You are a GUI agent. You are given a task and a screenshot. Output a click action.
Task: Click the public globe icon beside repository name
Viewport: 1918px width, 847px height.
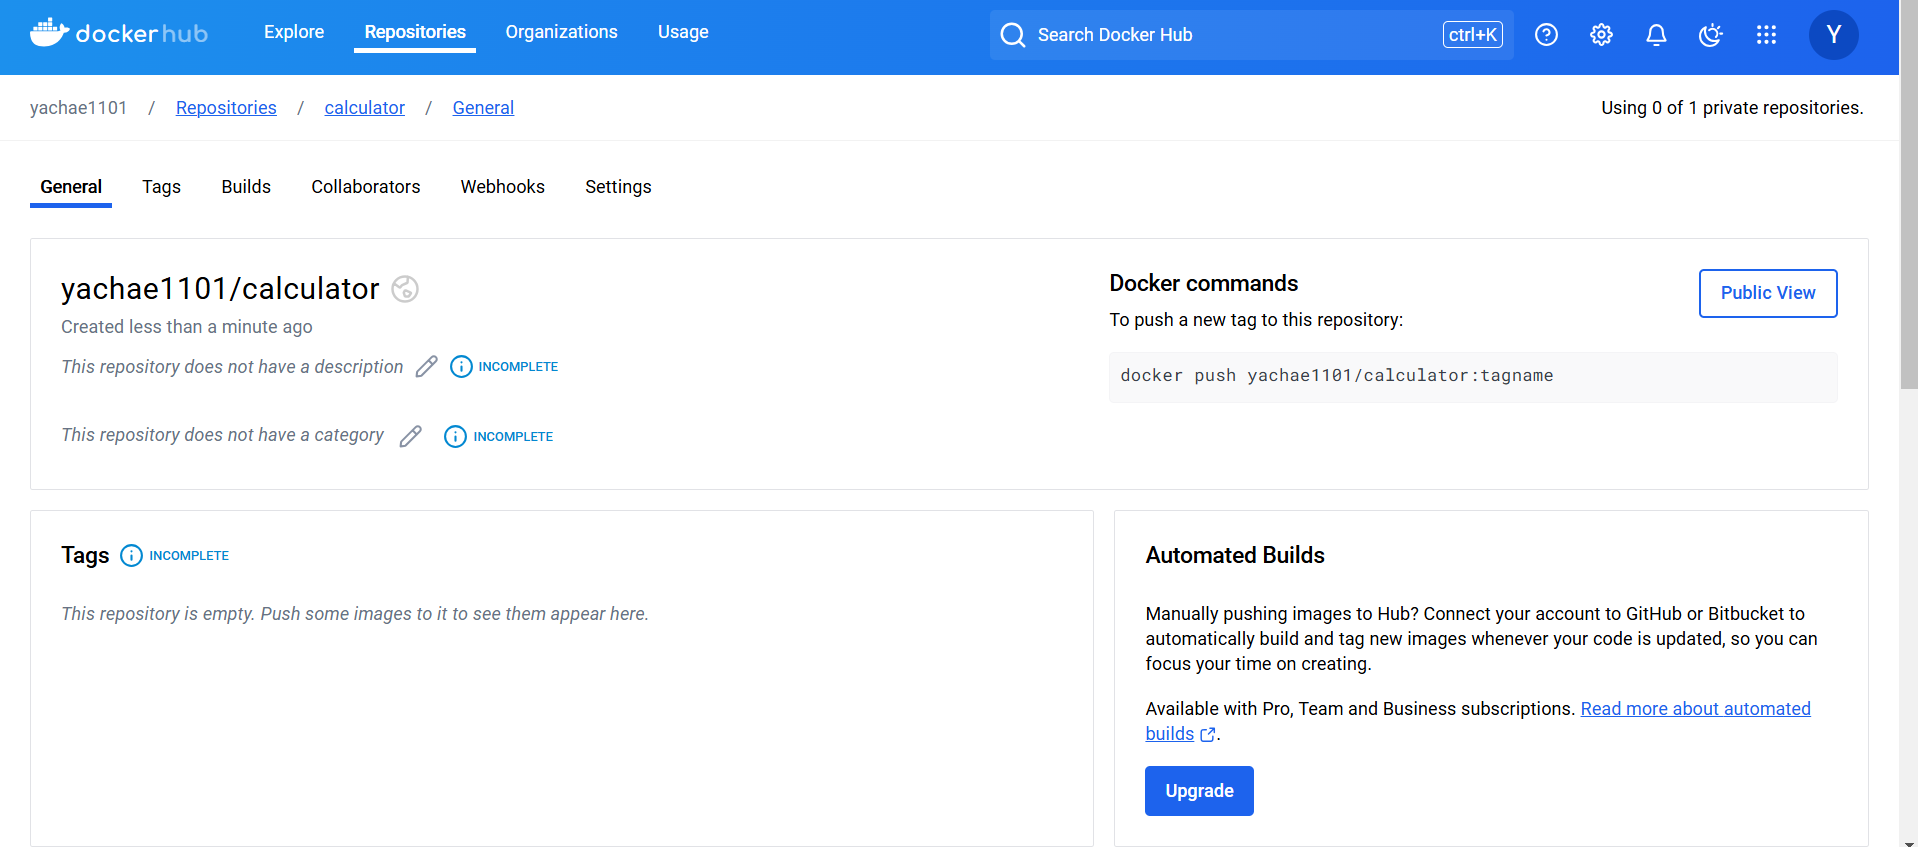tap(405, 289)
